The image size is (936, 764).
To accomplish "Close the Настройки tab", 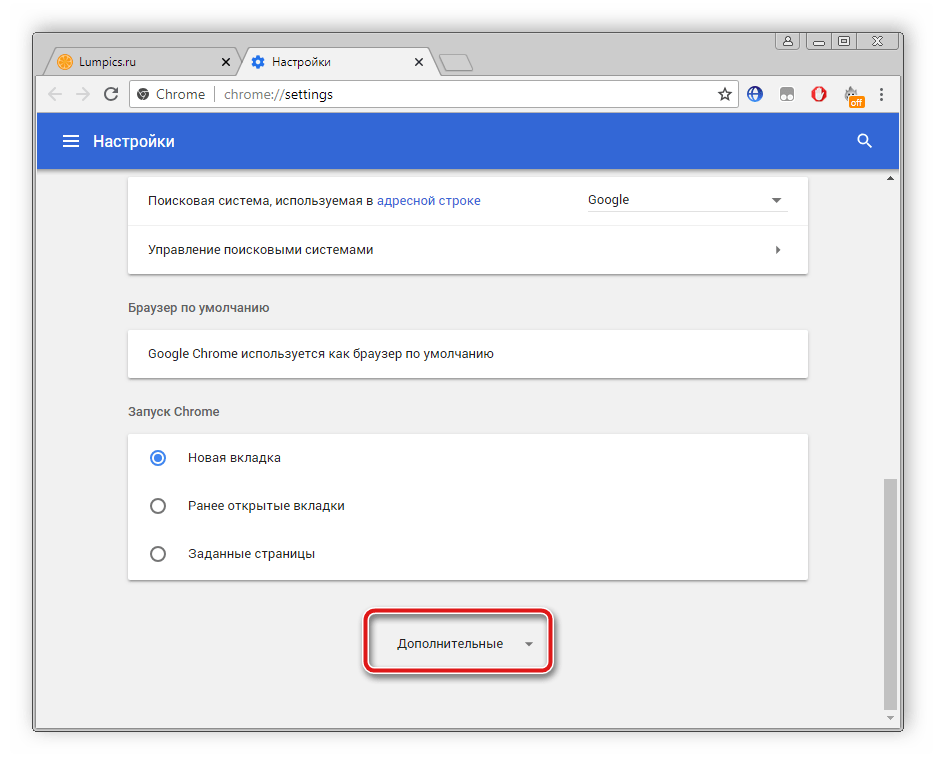I will [x=418, y=62].
